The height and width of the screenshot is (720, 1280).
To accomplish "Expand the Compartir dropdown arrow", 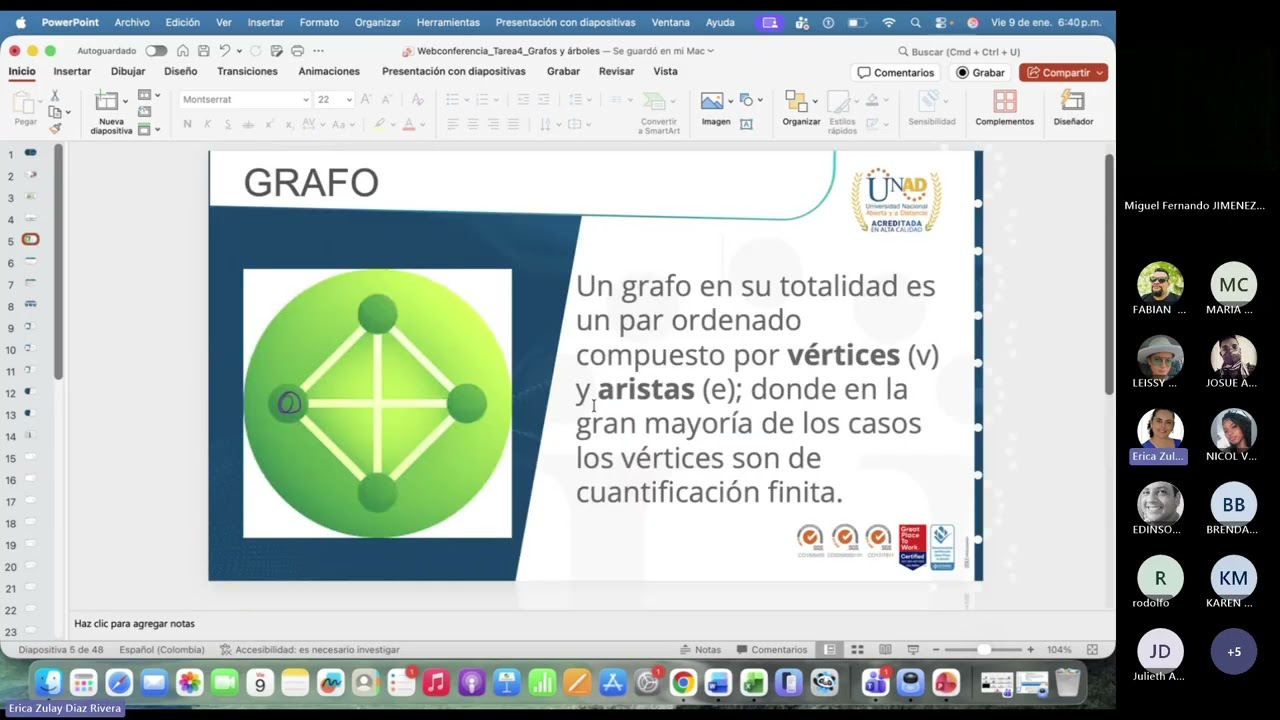I will (1100, 72).
